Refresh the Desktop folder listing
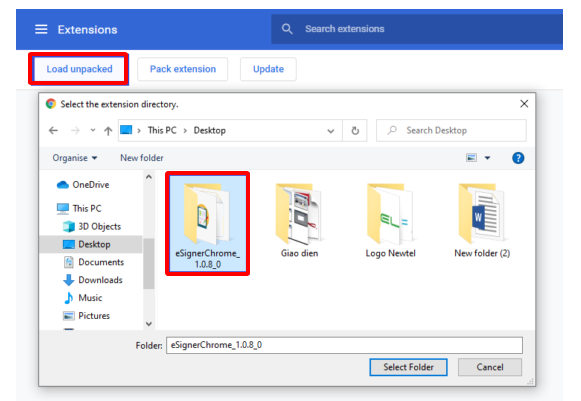This screenshot has width=581, height=401. pyautogui.click(x=355, y=131)
